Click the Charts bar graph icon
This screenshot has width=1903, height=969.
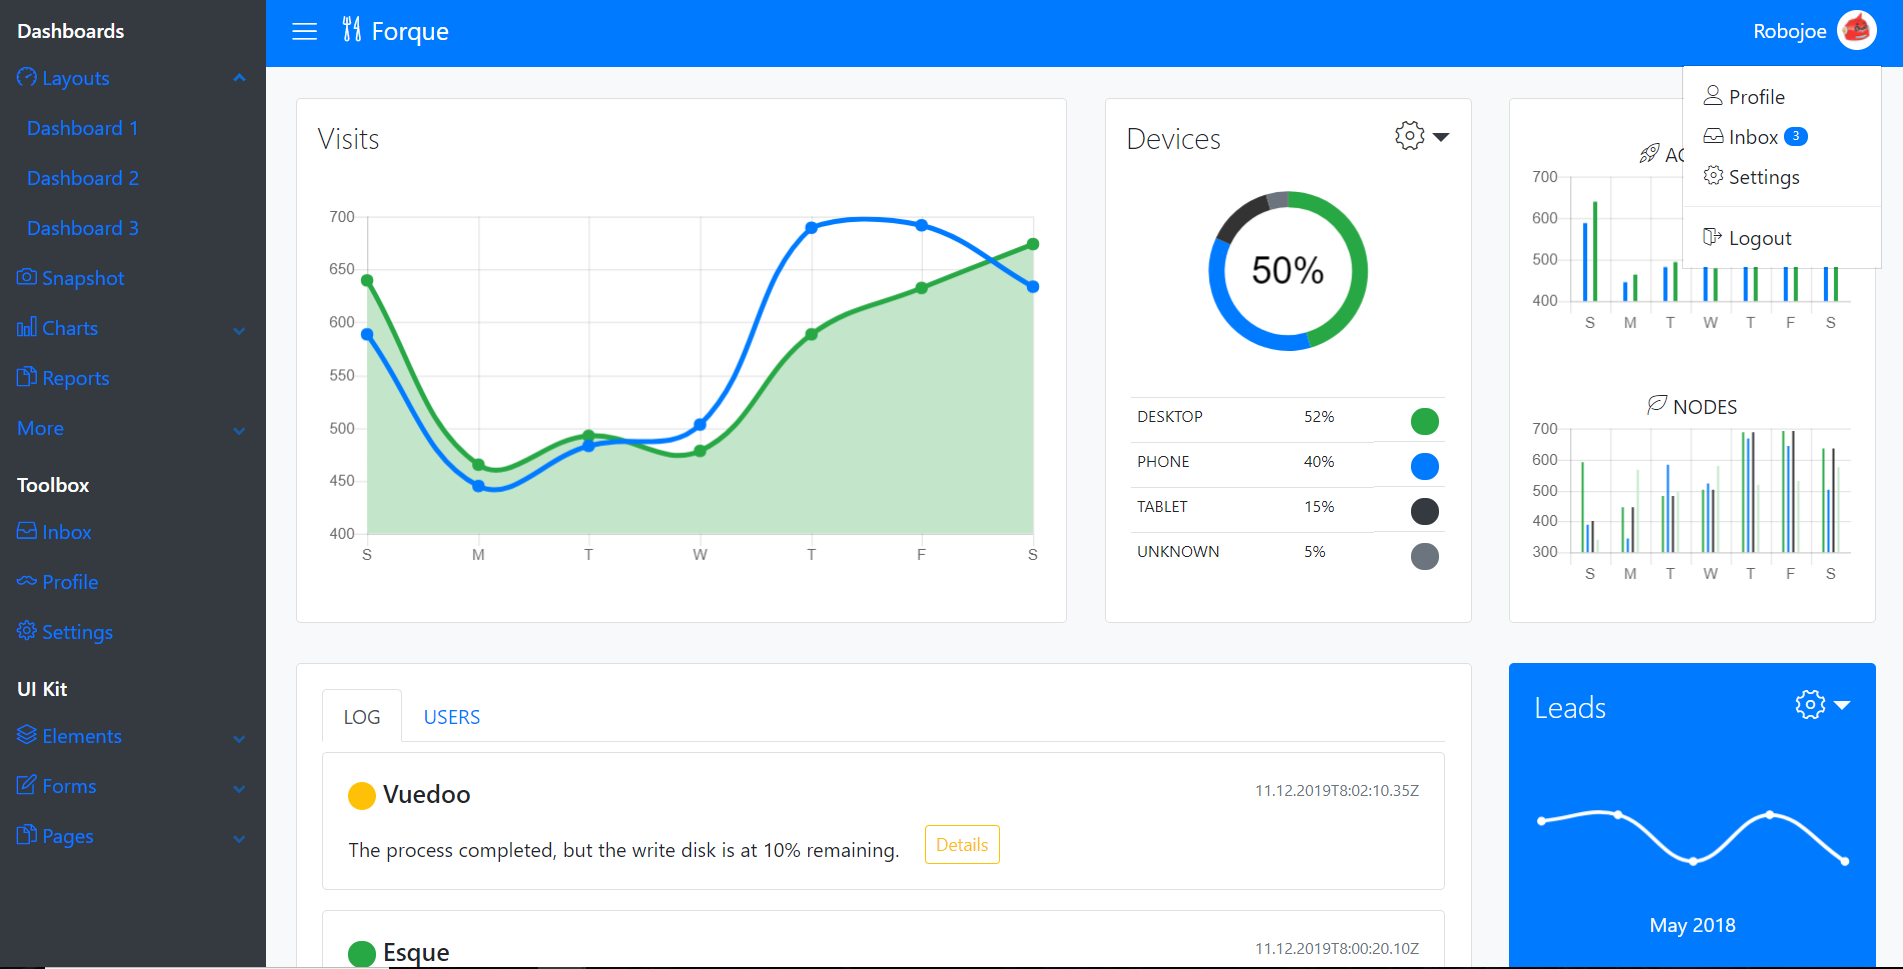click(x=27, y=327)
